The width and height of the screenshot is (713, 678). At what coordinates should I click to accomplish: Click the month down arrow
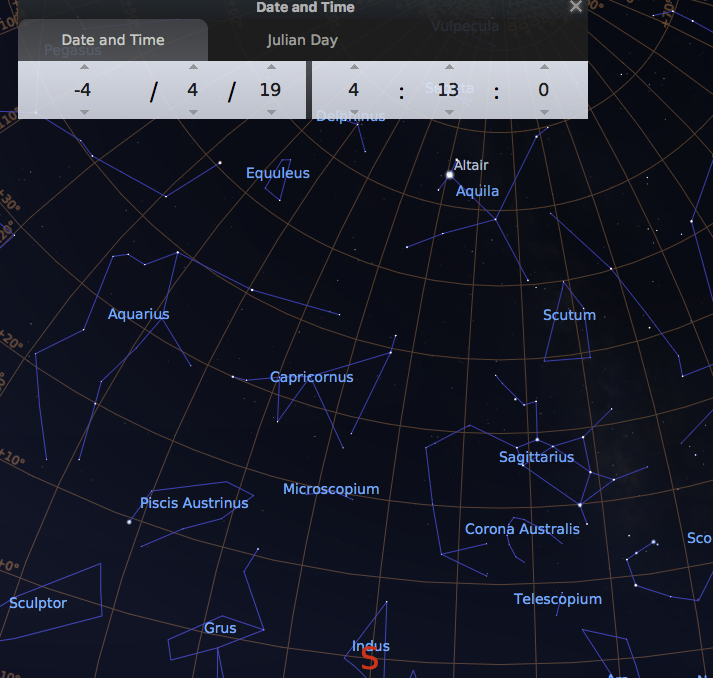click(x=192, y=112)
